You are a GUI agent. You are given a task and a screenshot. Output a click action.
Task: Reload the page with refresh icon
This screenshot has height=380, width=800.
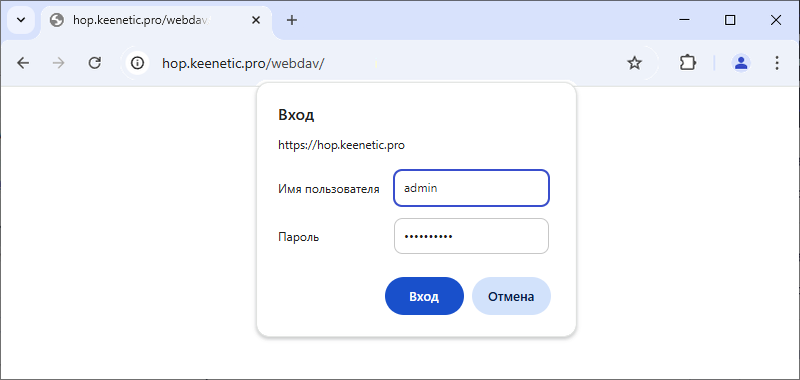click(94, 63)
